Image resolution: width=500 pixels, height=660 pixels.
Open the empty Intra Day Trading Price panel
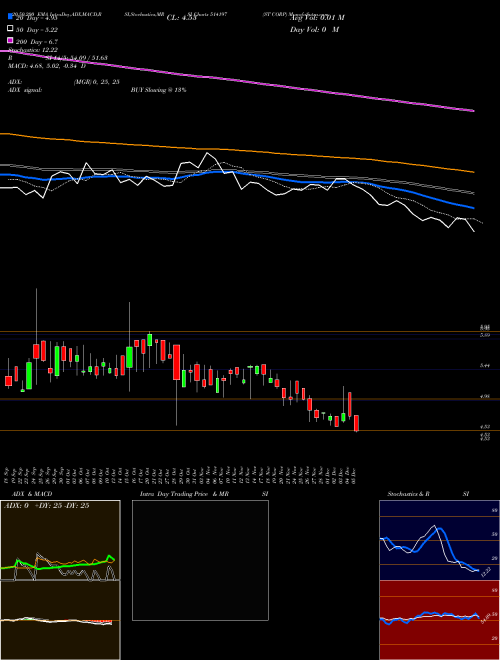[x=200, y=560]
